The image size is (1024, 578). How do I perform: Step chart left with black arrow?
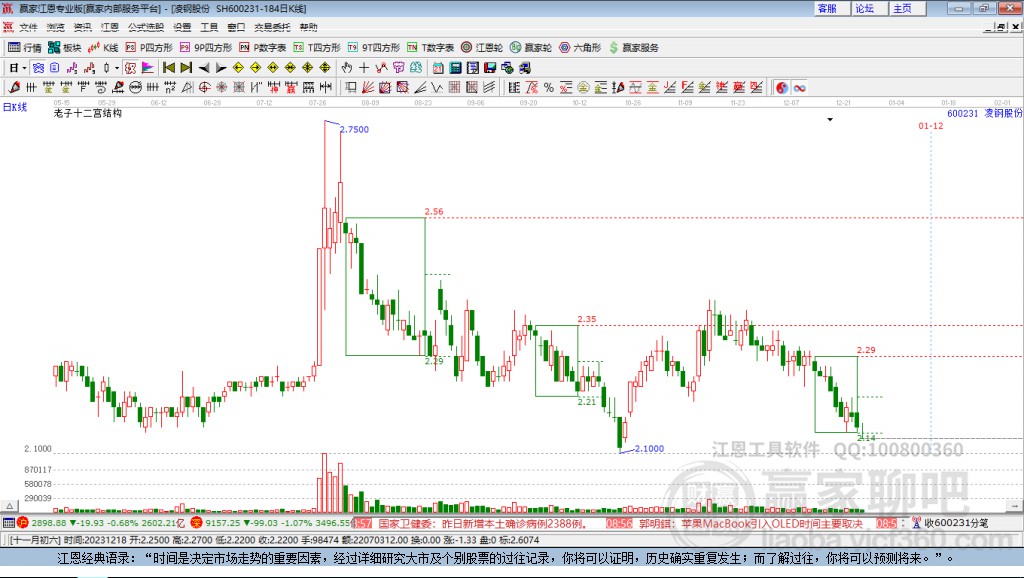(204, 68)
